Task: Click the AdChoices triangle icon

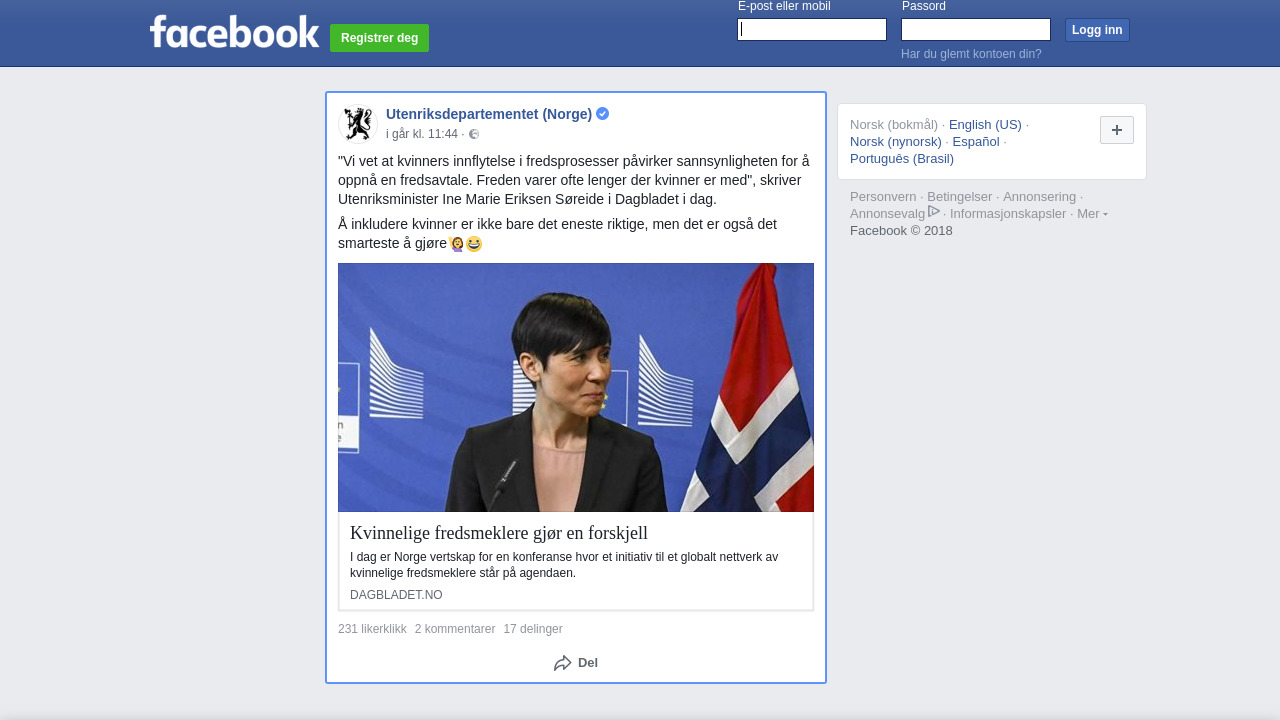Action: click(934, 211)
